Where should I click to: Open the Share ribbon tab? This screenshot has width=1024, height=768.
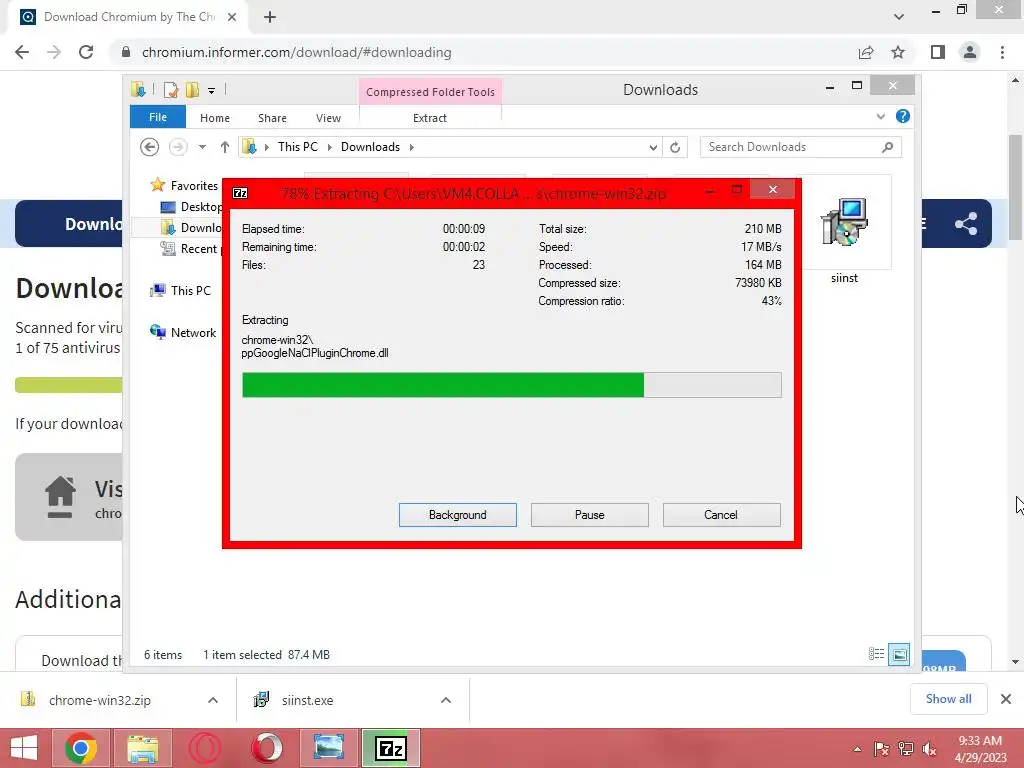click(272, 118)
